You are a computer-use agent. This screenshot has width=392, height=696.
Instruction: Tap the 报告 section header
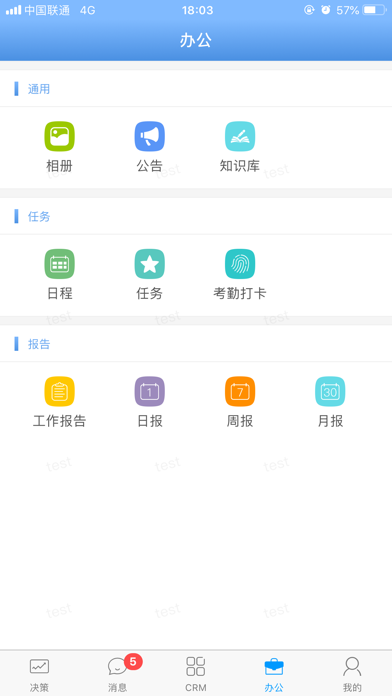(x=39, y=344)
